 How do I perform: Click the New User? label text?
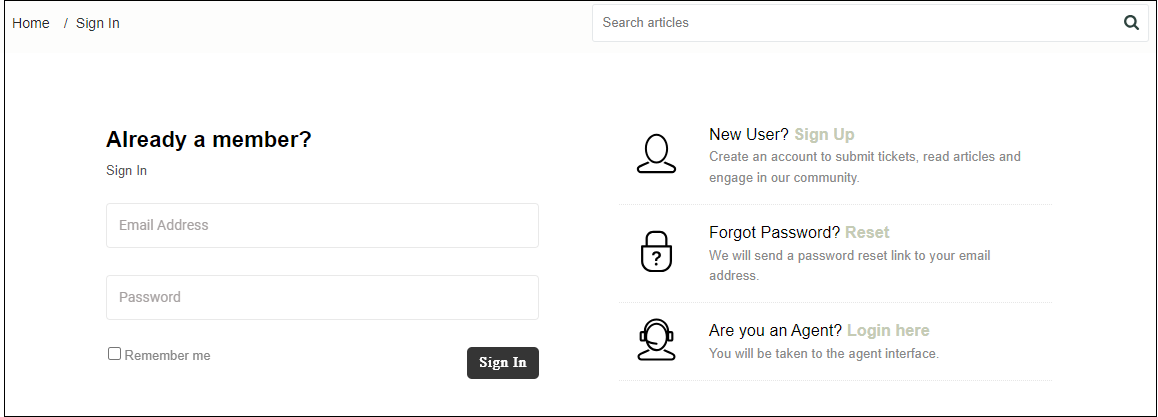click(749, 134)
